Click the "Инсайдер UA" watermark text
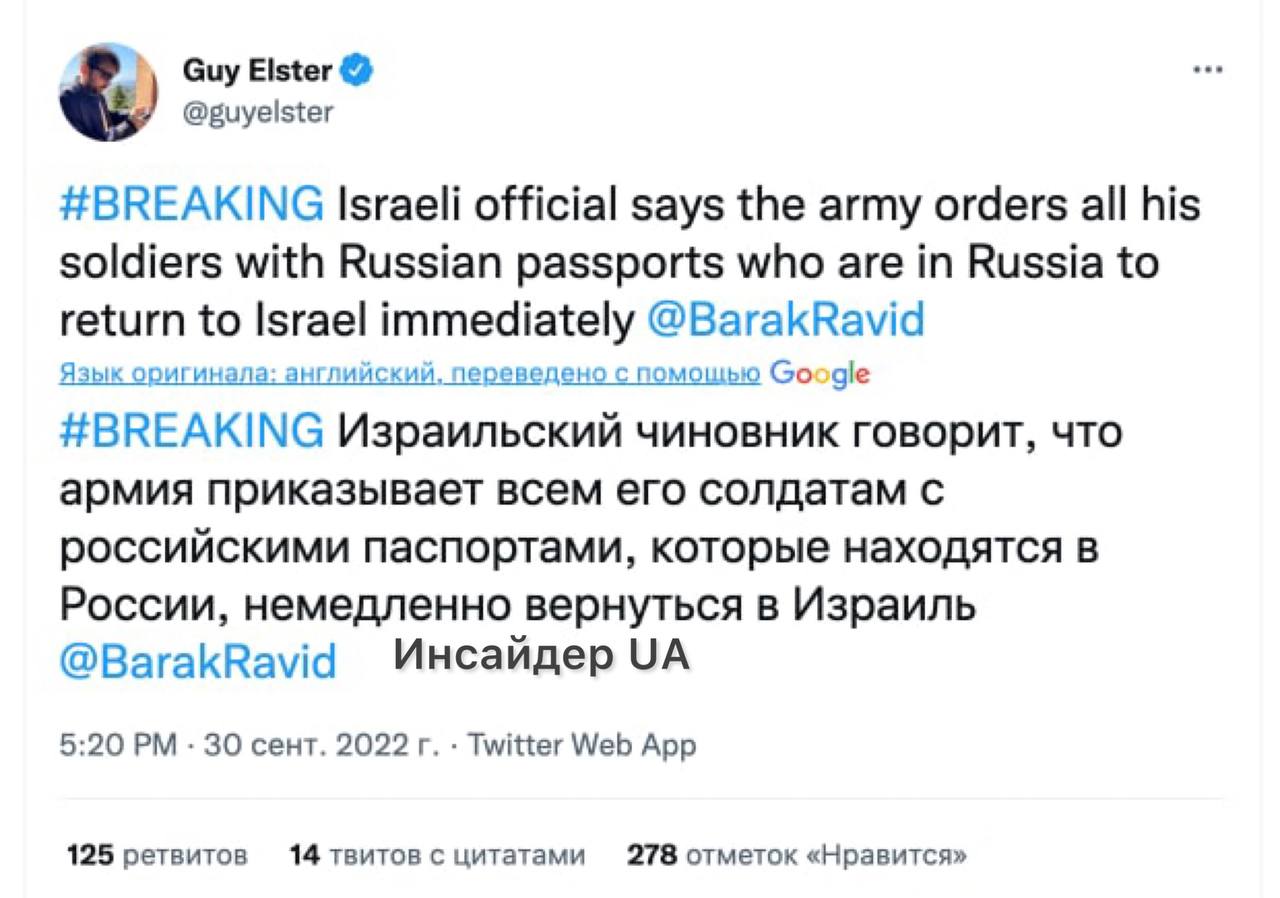 tap(541, 655)
